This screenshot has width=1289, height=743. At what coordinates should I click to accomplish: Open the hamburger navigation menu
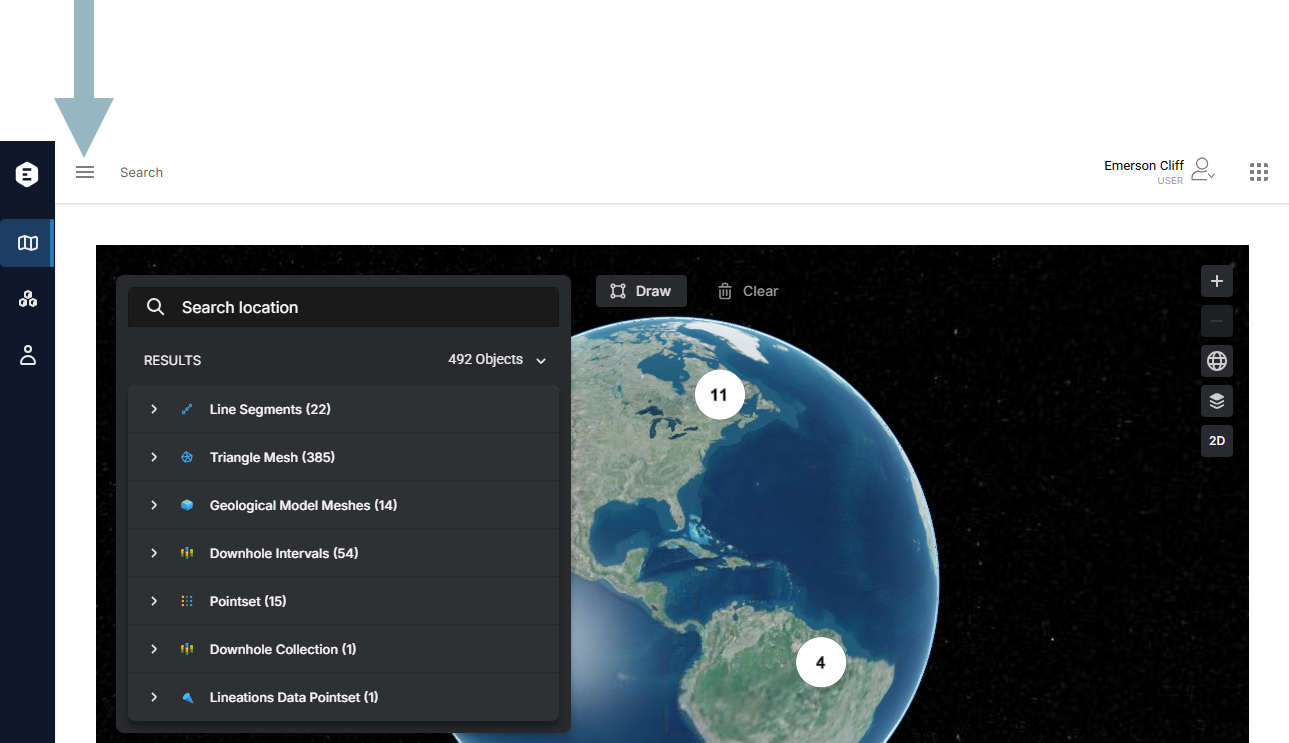[85, 172]
